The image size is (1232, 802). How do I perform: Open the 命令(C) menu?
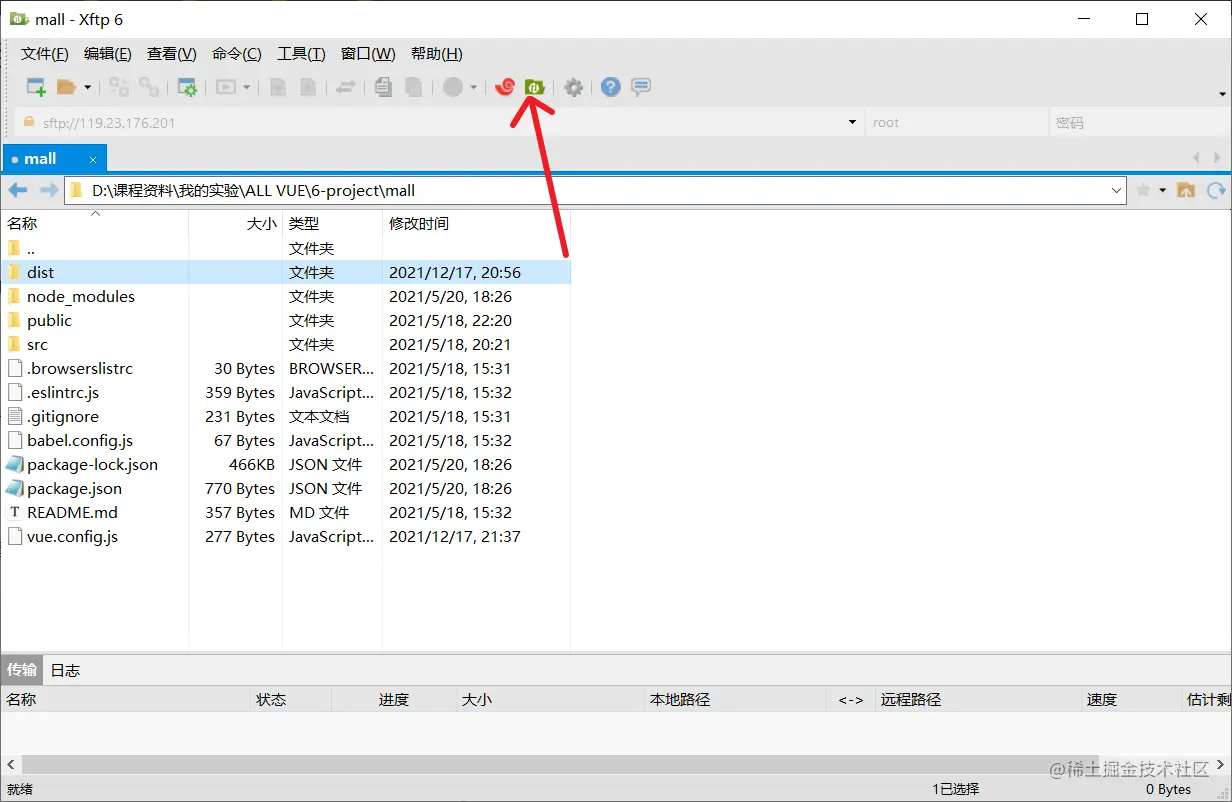[x=237, y=54]
